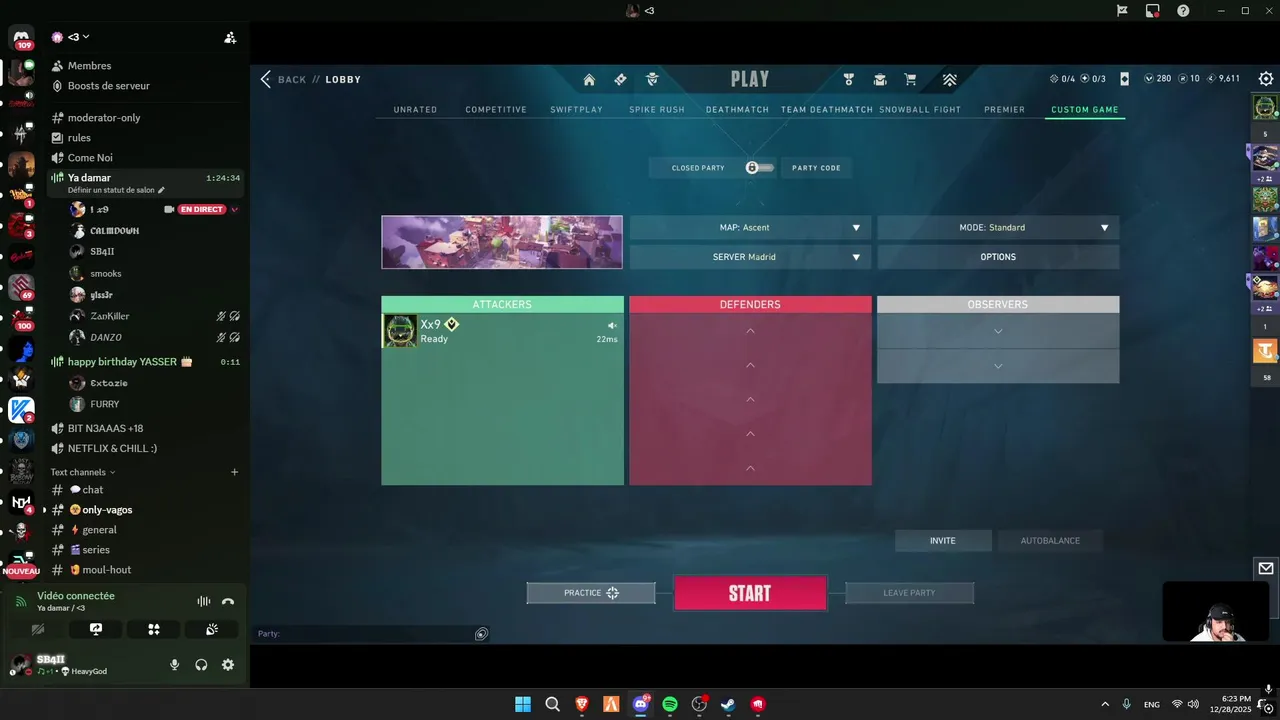Join first Observers slot arrow
This screenshot has width=1280, height=720.
click(998, 331)
